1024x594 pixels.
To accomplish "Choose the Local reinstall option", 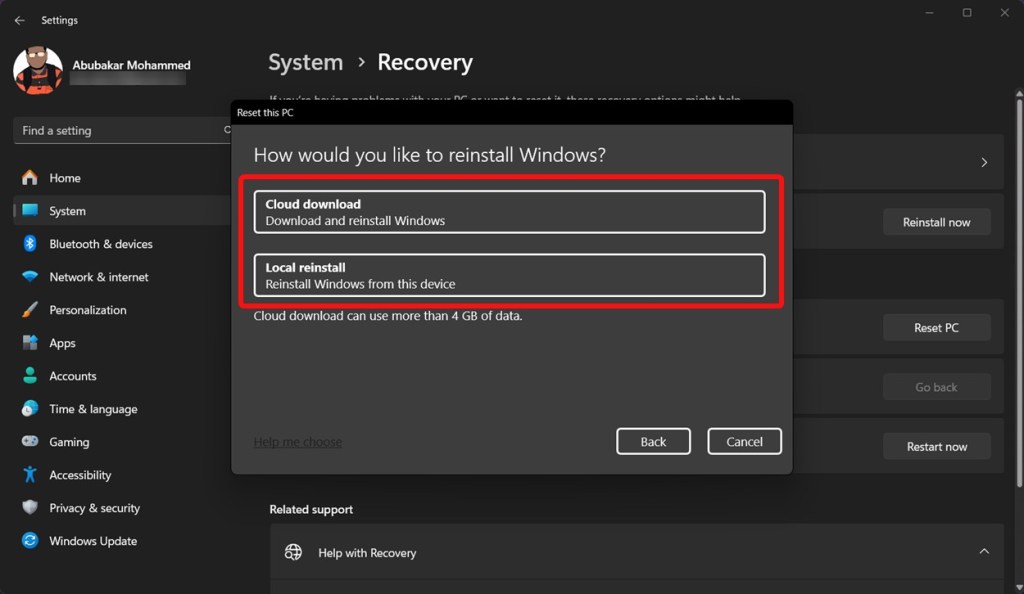I will 509,275.
